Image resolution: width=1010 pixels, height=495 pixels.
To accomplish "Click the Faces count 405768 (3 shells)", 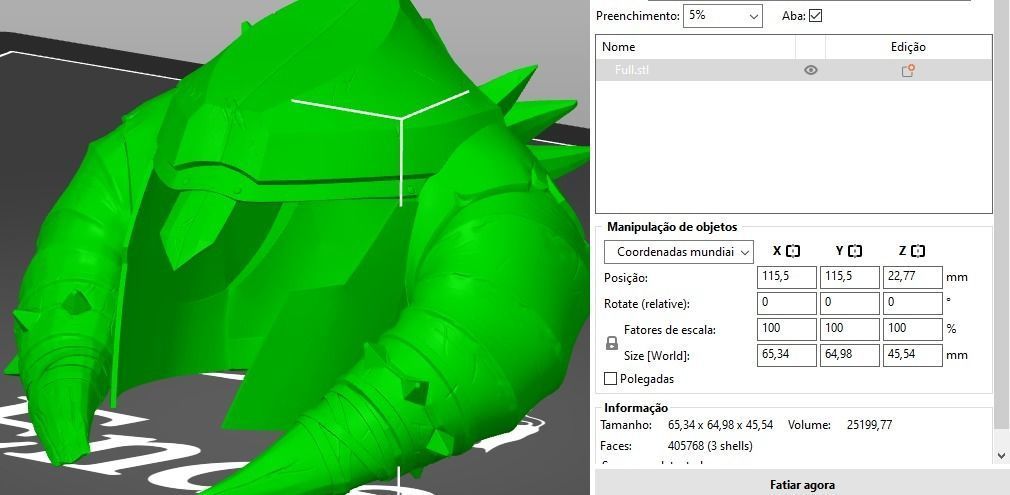I will pyautogui.click(x=710, y=446).
